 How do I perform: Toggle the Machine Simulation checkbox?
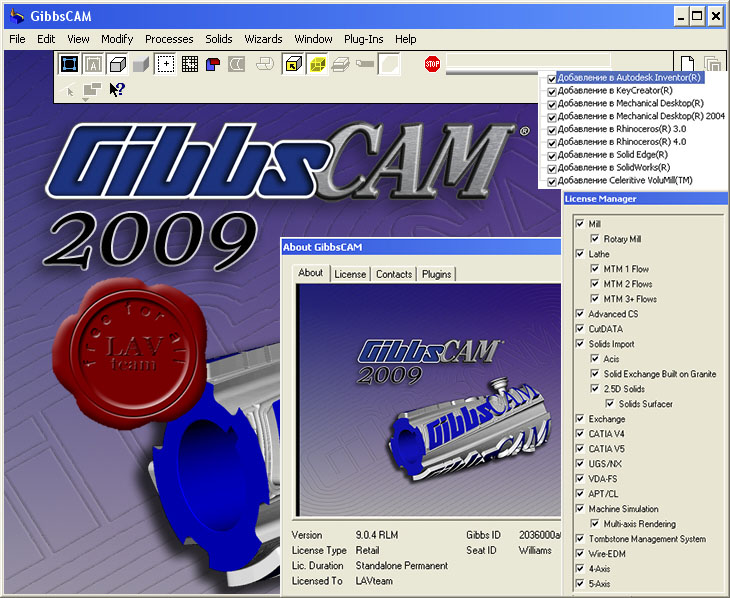[580, 509]
